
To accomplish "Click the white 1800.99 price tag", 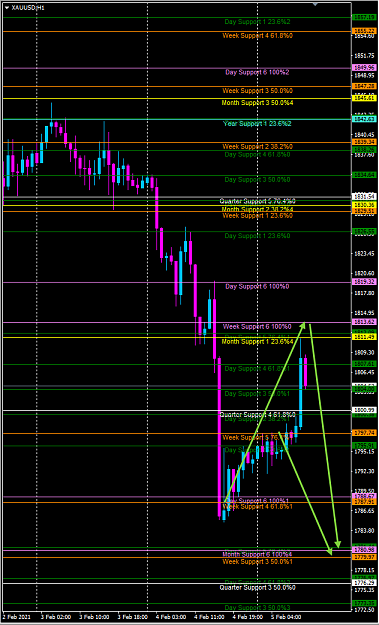I will click(363, 410).
